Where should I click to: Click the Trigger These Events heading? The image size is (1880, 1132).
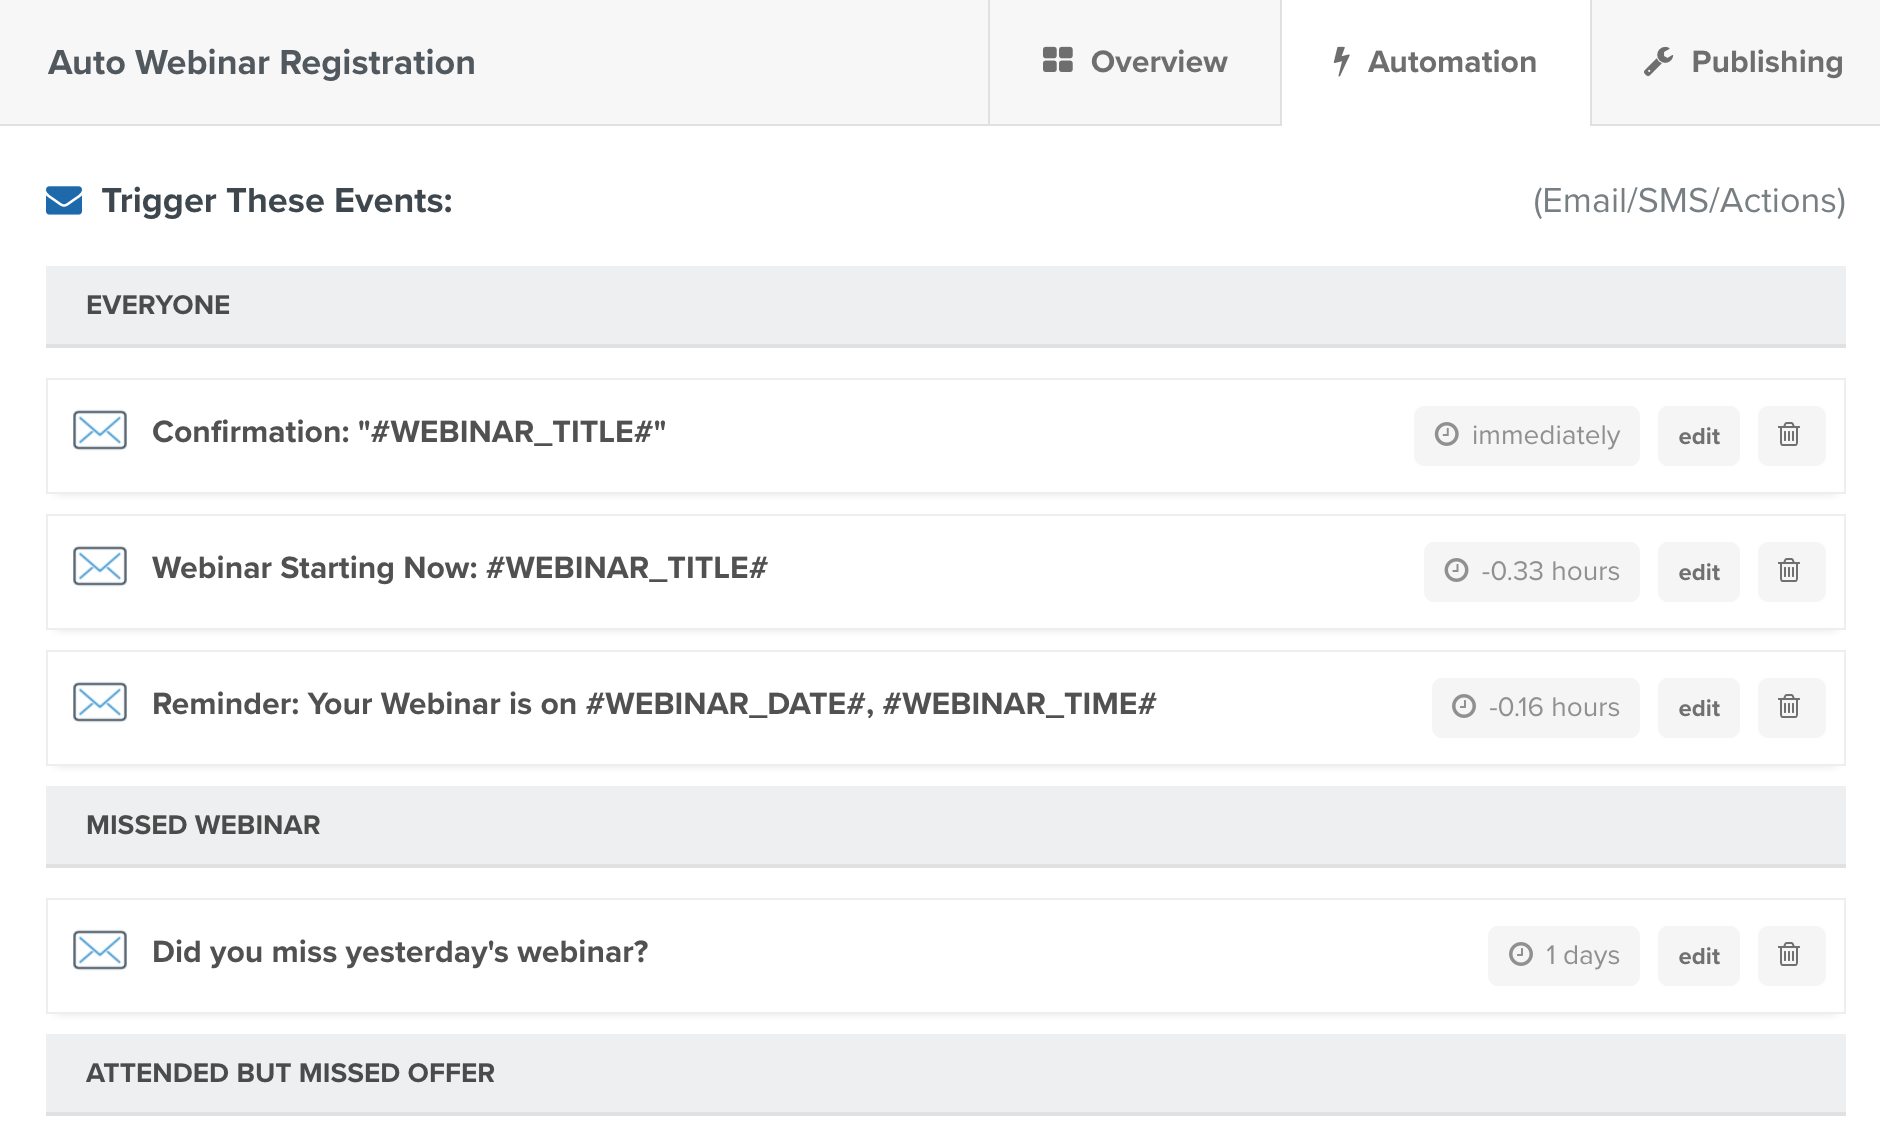click(277, 201)
